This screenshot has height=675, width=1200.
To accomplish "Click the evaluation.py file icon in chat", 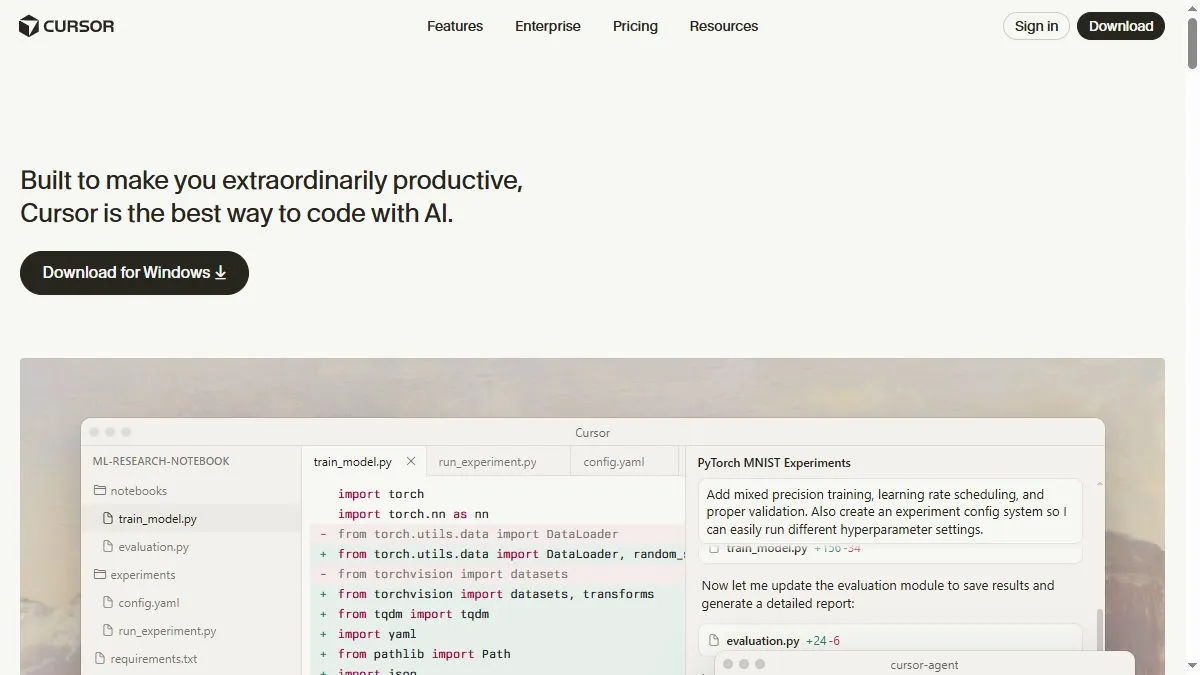I will [714, 640].
